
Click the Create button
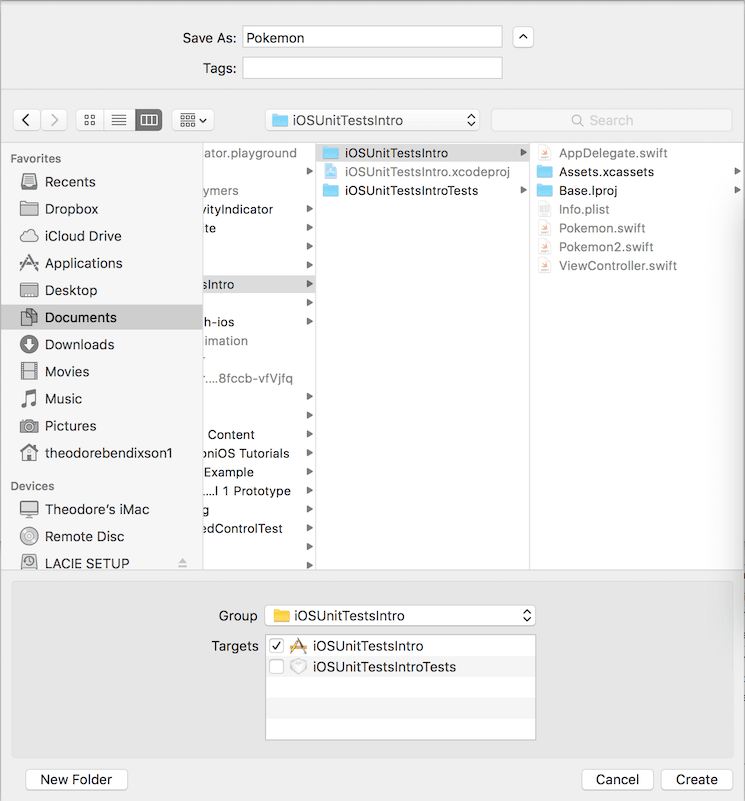[696, 780]
